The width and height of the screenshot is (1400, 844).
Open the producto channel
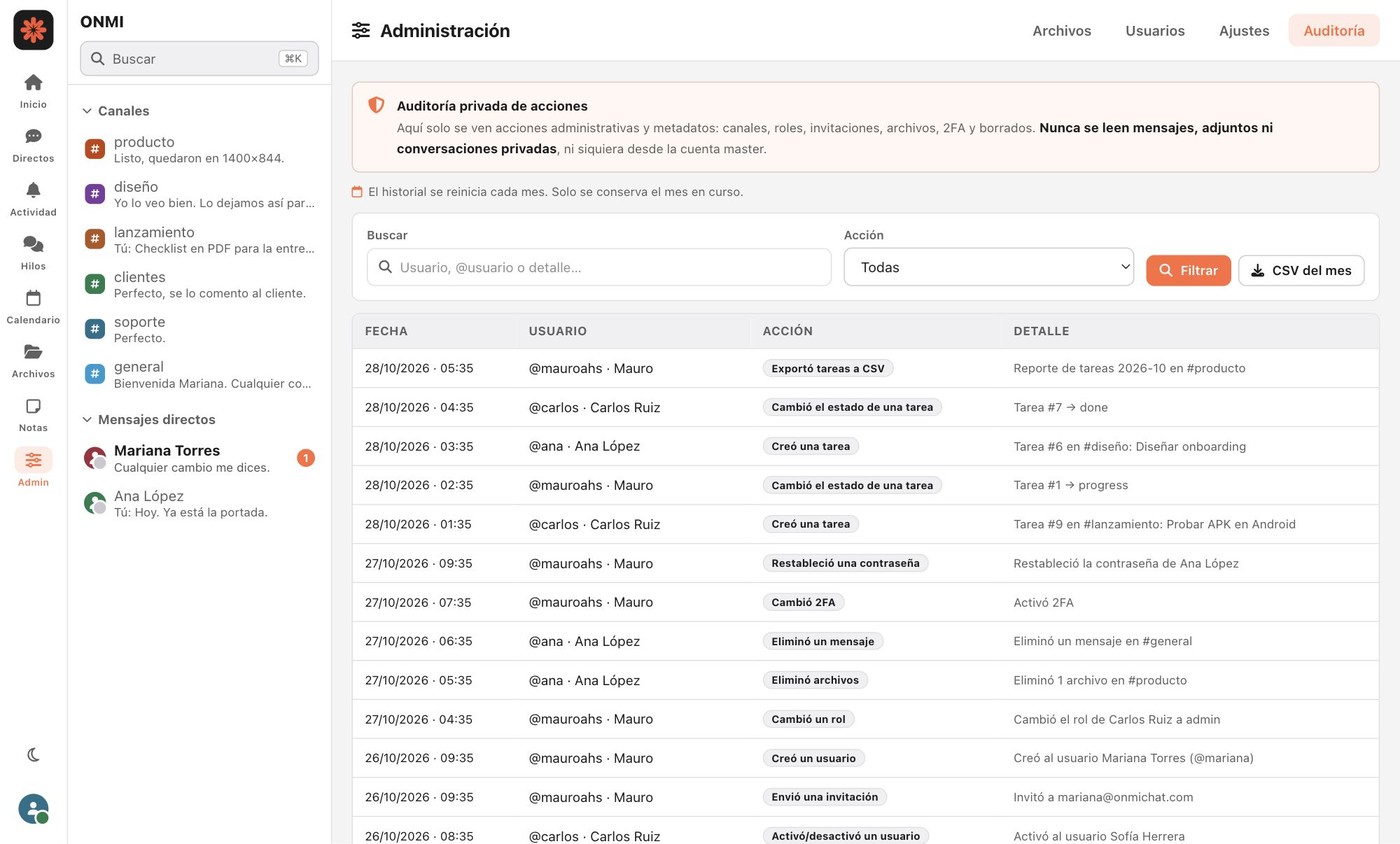point(199,149)
